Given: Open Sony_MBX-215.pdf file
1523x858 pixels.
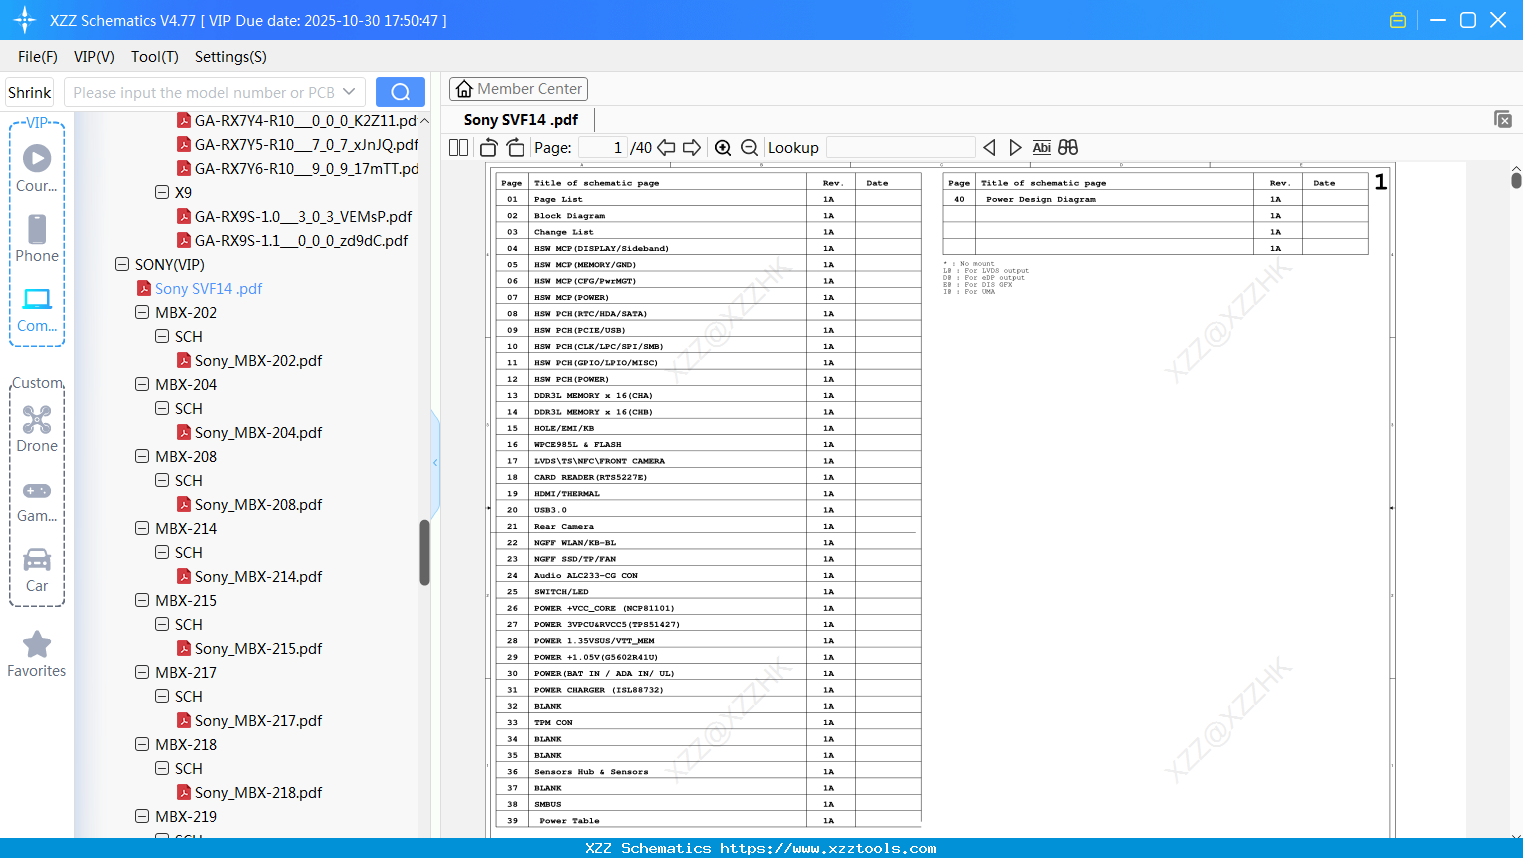Looking at the screenshot, I should [258, 648].
